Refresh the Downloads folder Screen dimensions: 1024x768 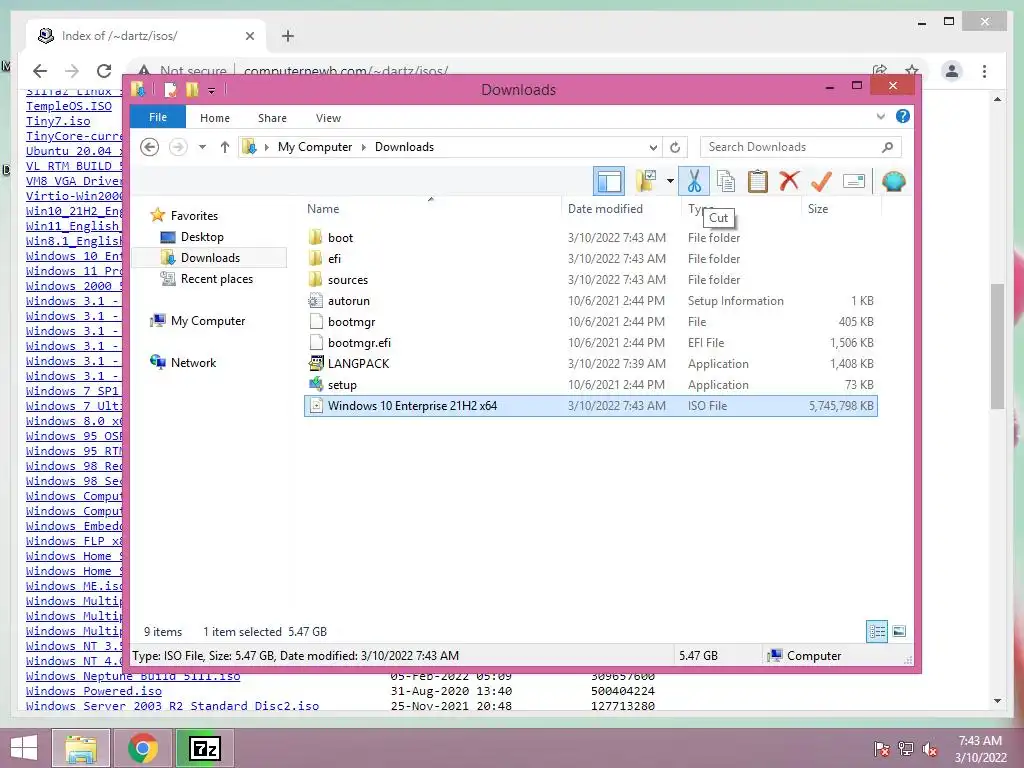tap(675, 147)
